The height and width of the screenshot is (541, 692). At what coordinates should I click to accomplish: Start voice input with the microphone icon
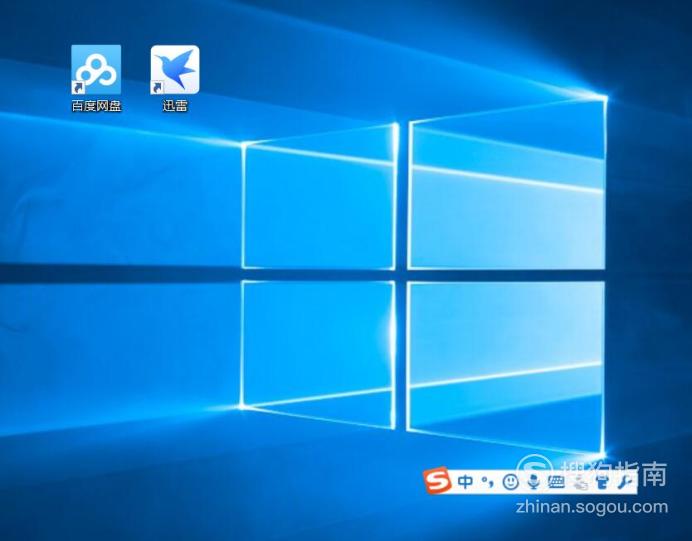[534, 481]
